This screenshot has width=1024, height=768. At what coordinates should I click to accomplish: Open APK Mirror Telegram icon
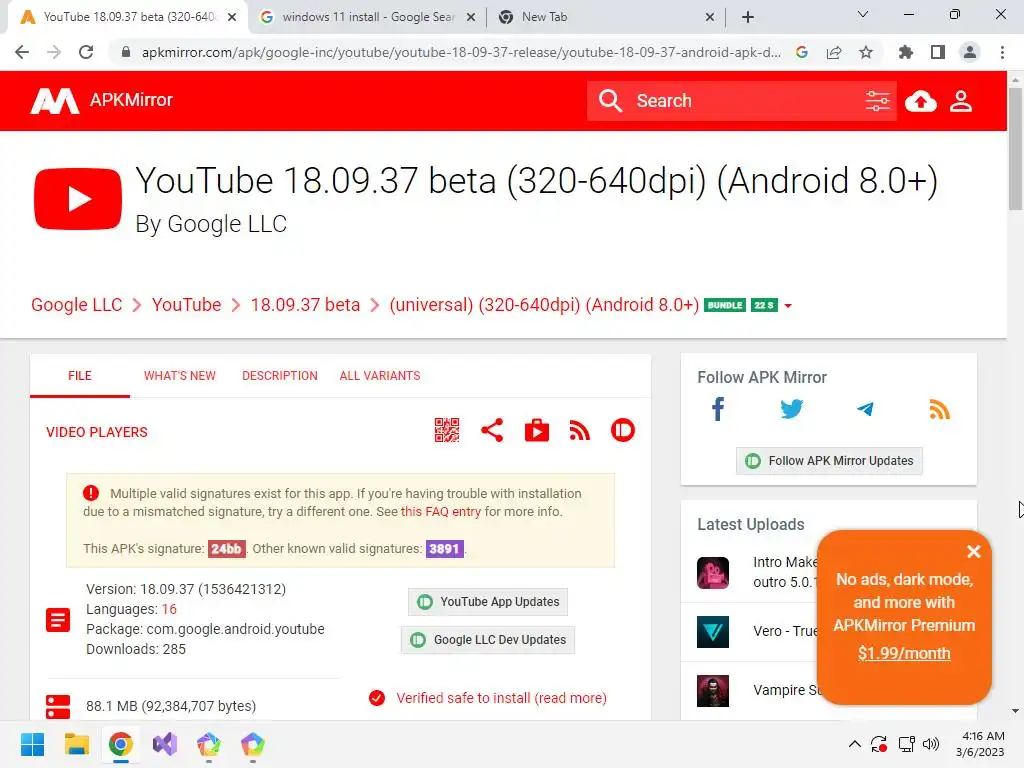865,409
